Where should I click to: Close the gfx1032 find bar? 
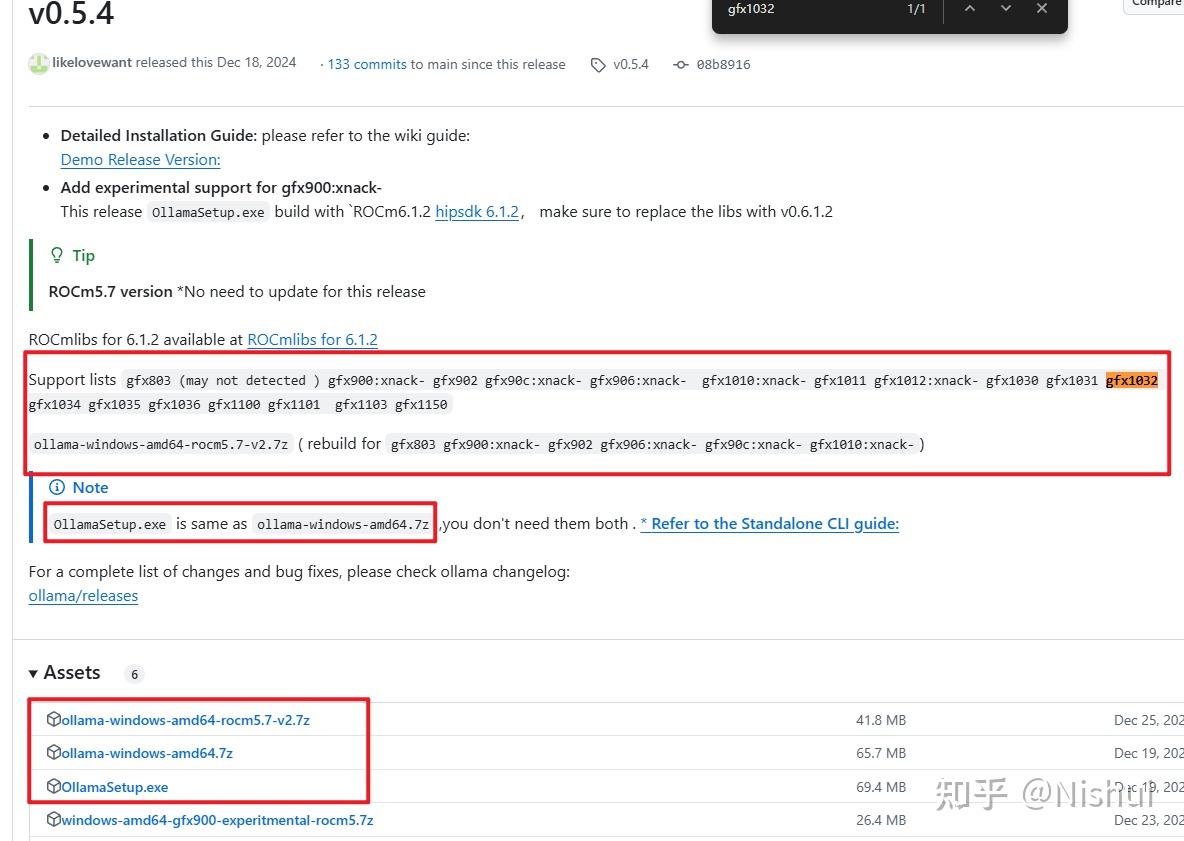(1041, 8)
